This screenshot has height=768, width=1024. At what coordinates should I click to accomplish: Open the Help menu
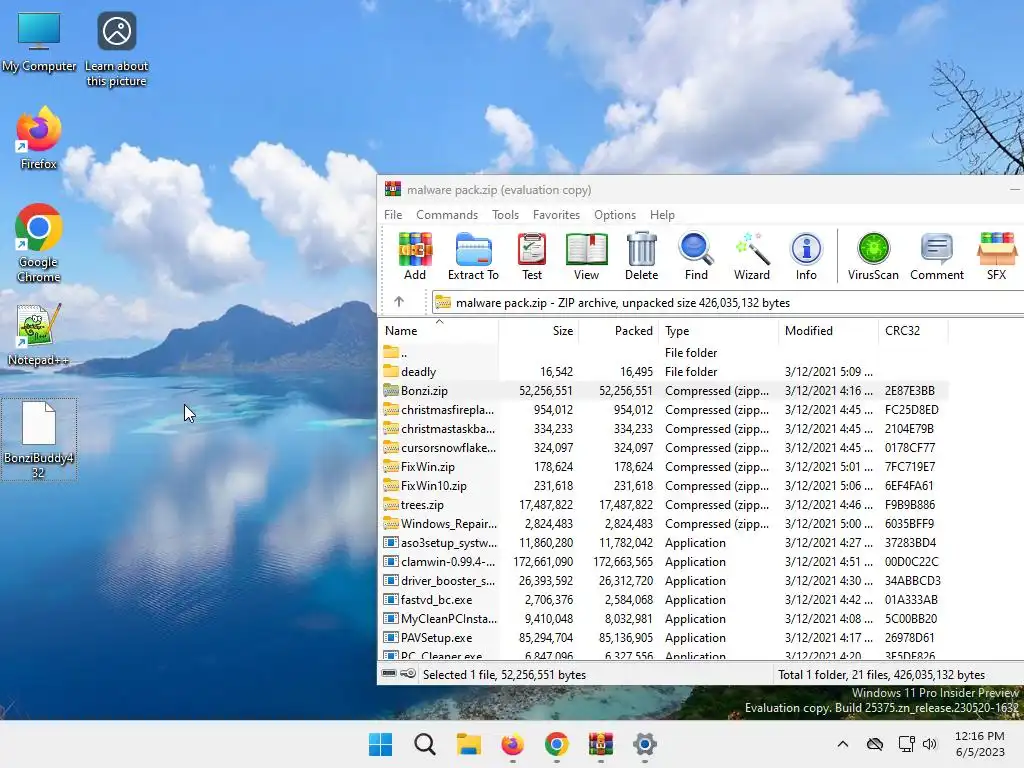[662, 215]
